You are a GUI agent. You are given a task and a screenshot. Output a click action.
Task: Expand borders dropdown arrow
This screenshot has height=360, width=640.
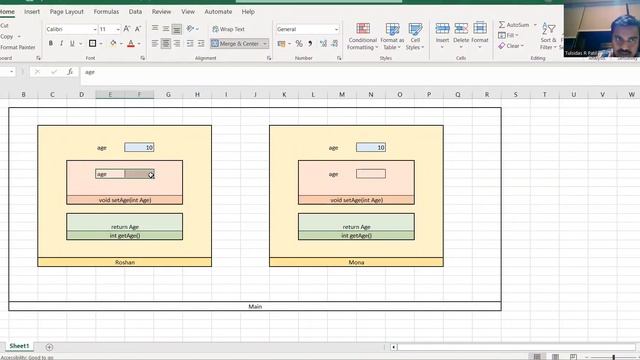tap(101, 44)
